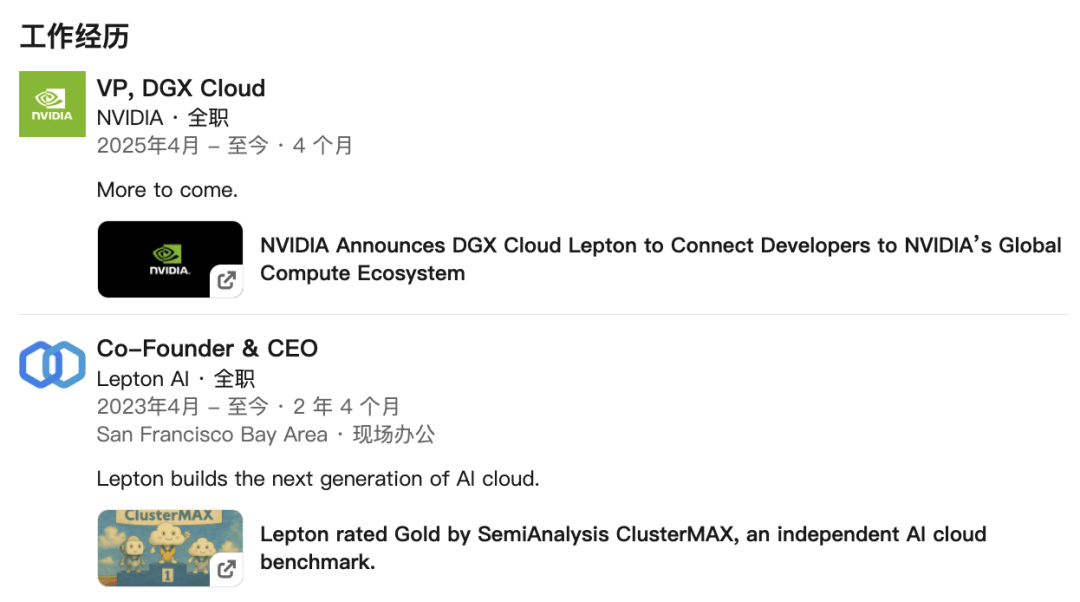
Task: Open Lepton rated Gold by SemiAnalysis link
Action: coord(623,548)
